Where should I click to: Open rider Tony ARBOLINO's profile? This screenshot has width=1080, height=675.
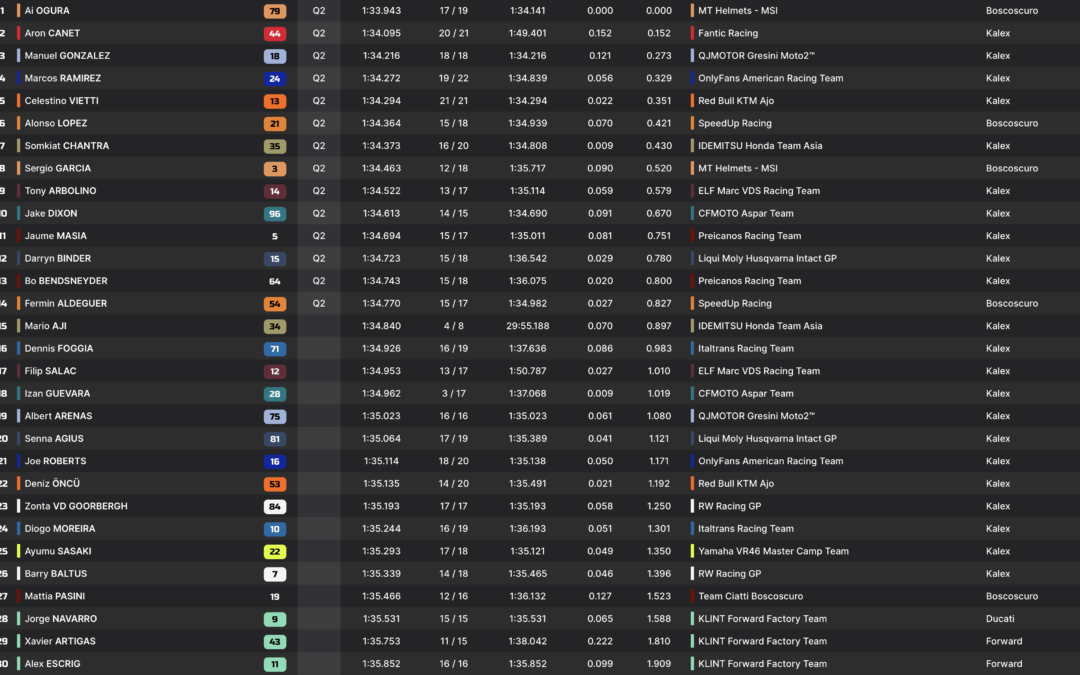pyautogui.click(x=61, y=191)
